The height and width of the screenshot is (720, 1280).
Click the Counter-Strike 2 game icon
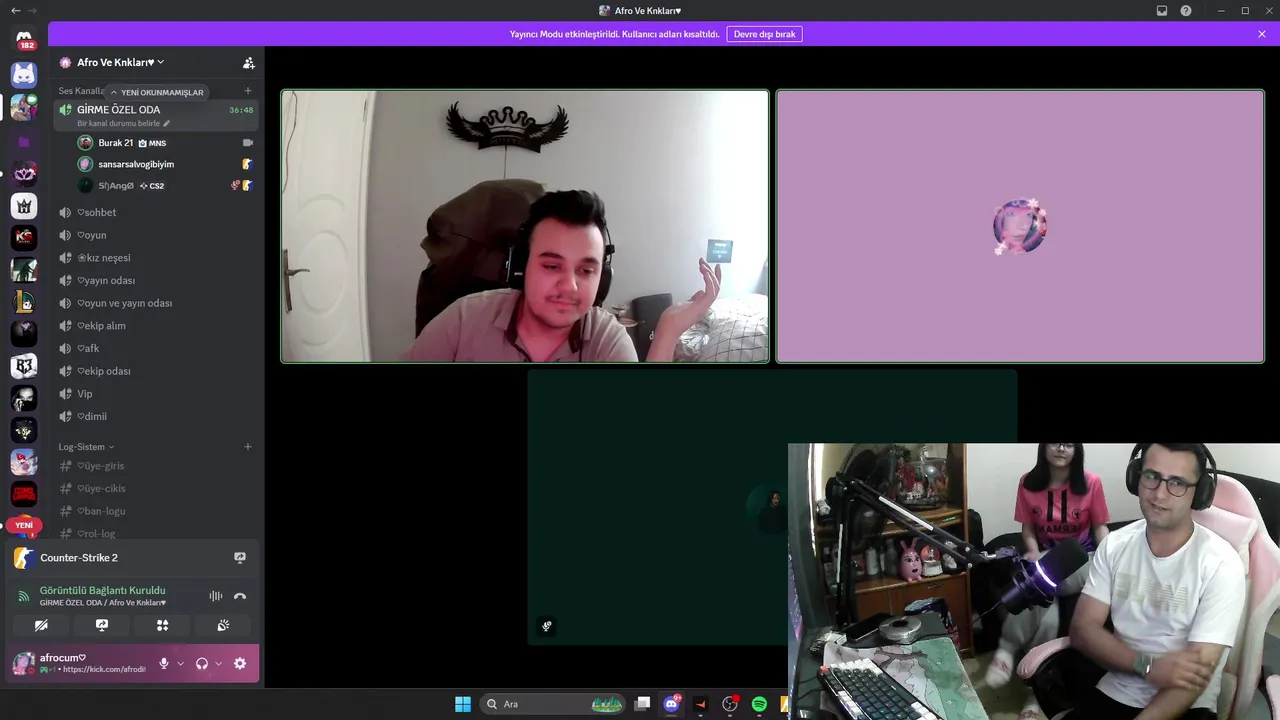click(x=24, y=558)
